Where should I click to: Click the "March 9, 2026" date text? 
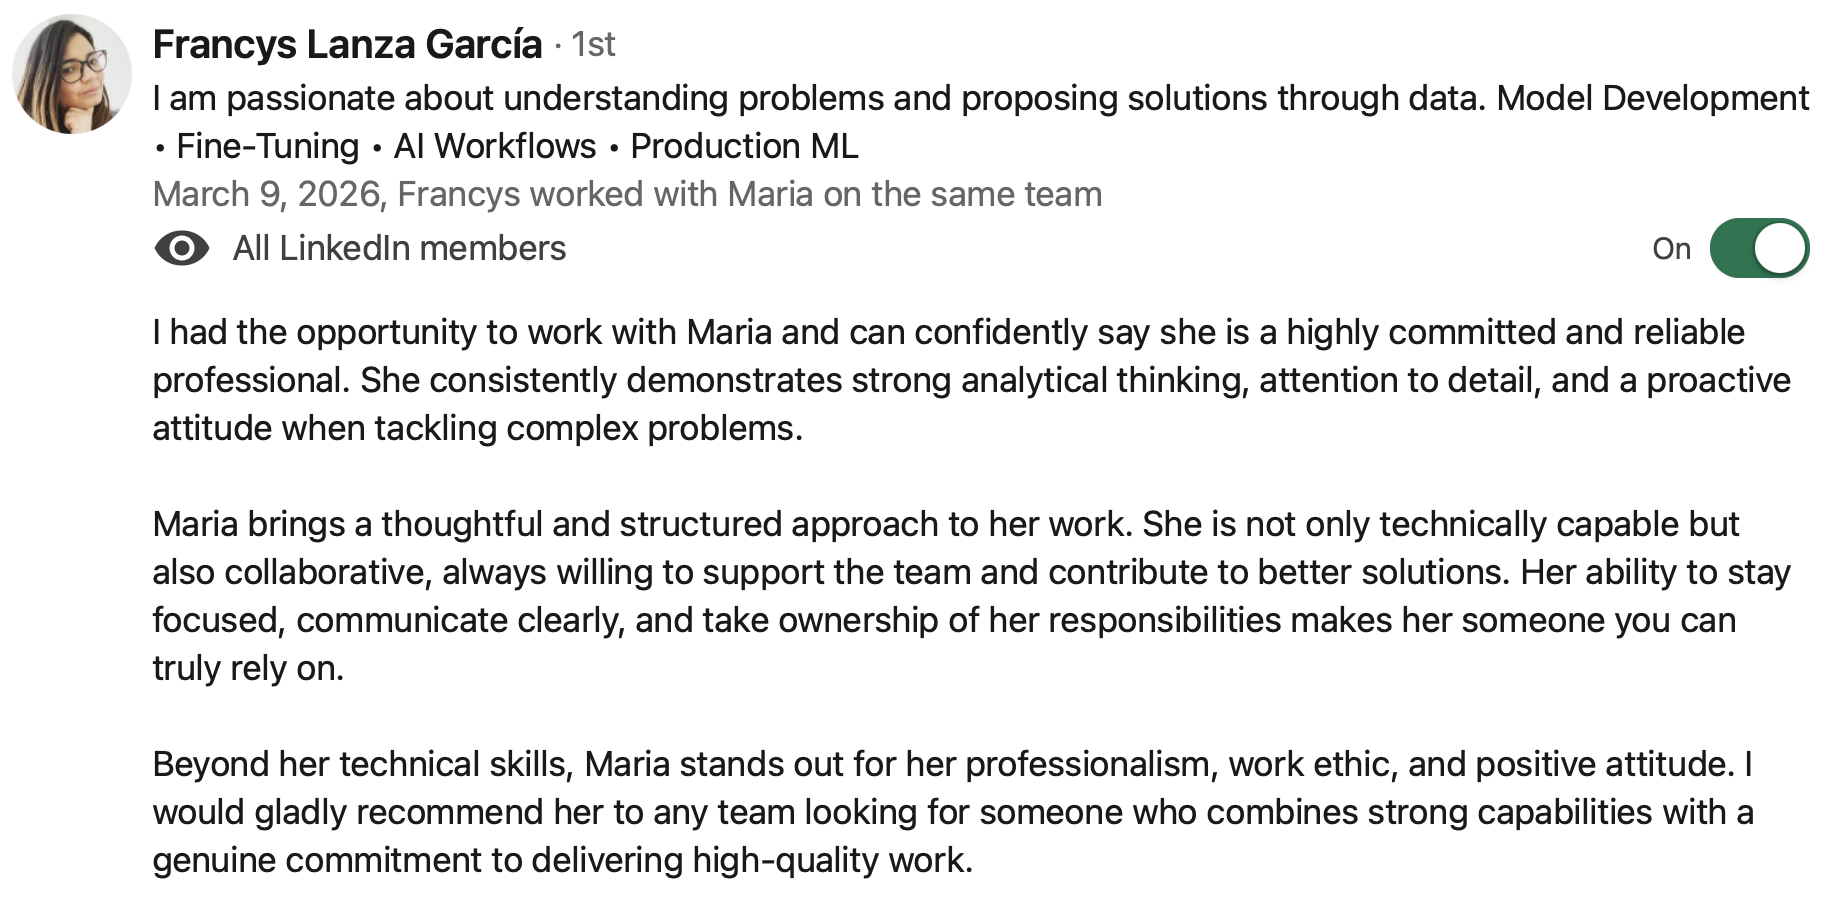coord(267,194)
